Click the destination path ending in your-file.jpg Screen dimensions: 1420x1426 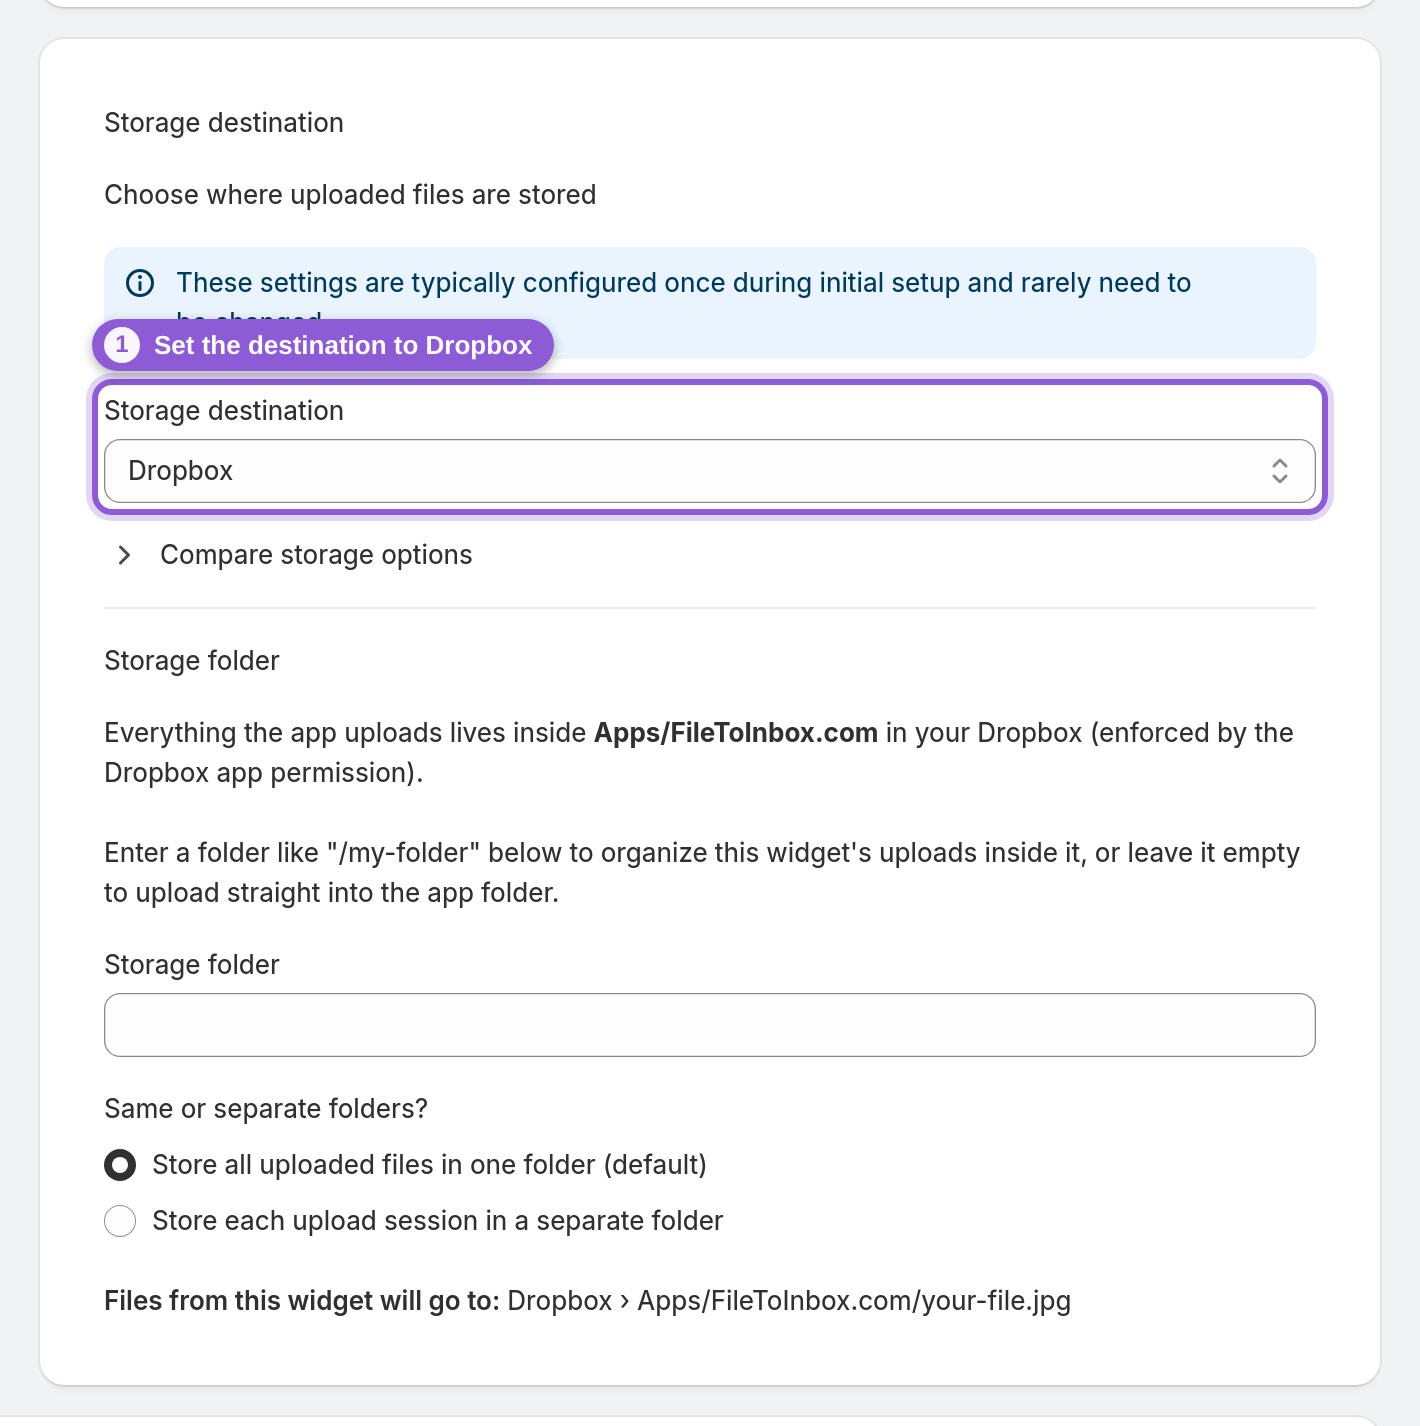tap(789, 1301)
